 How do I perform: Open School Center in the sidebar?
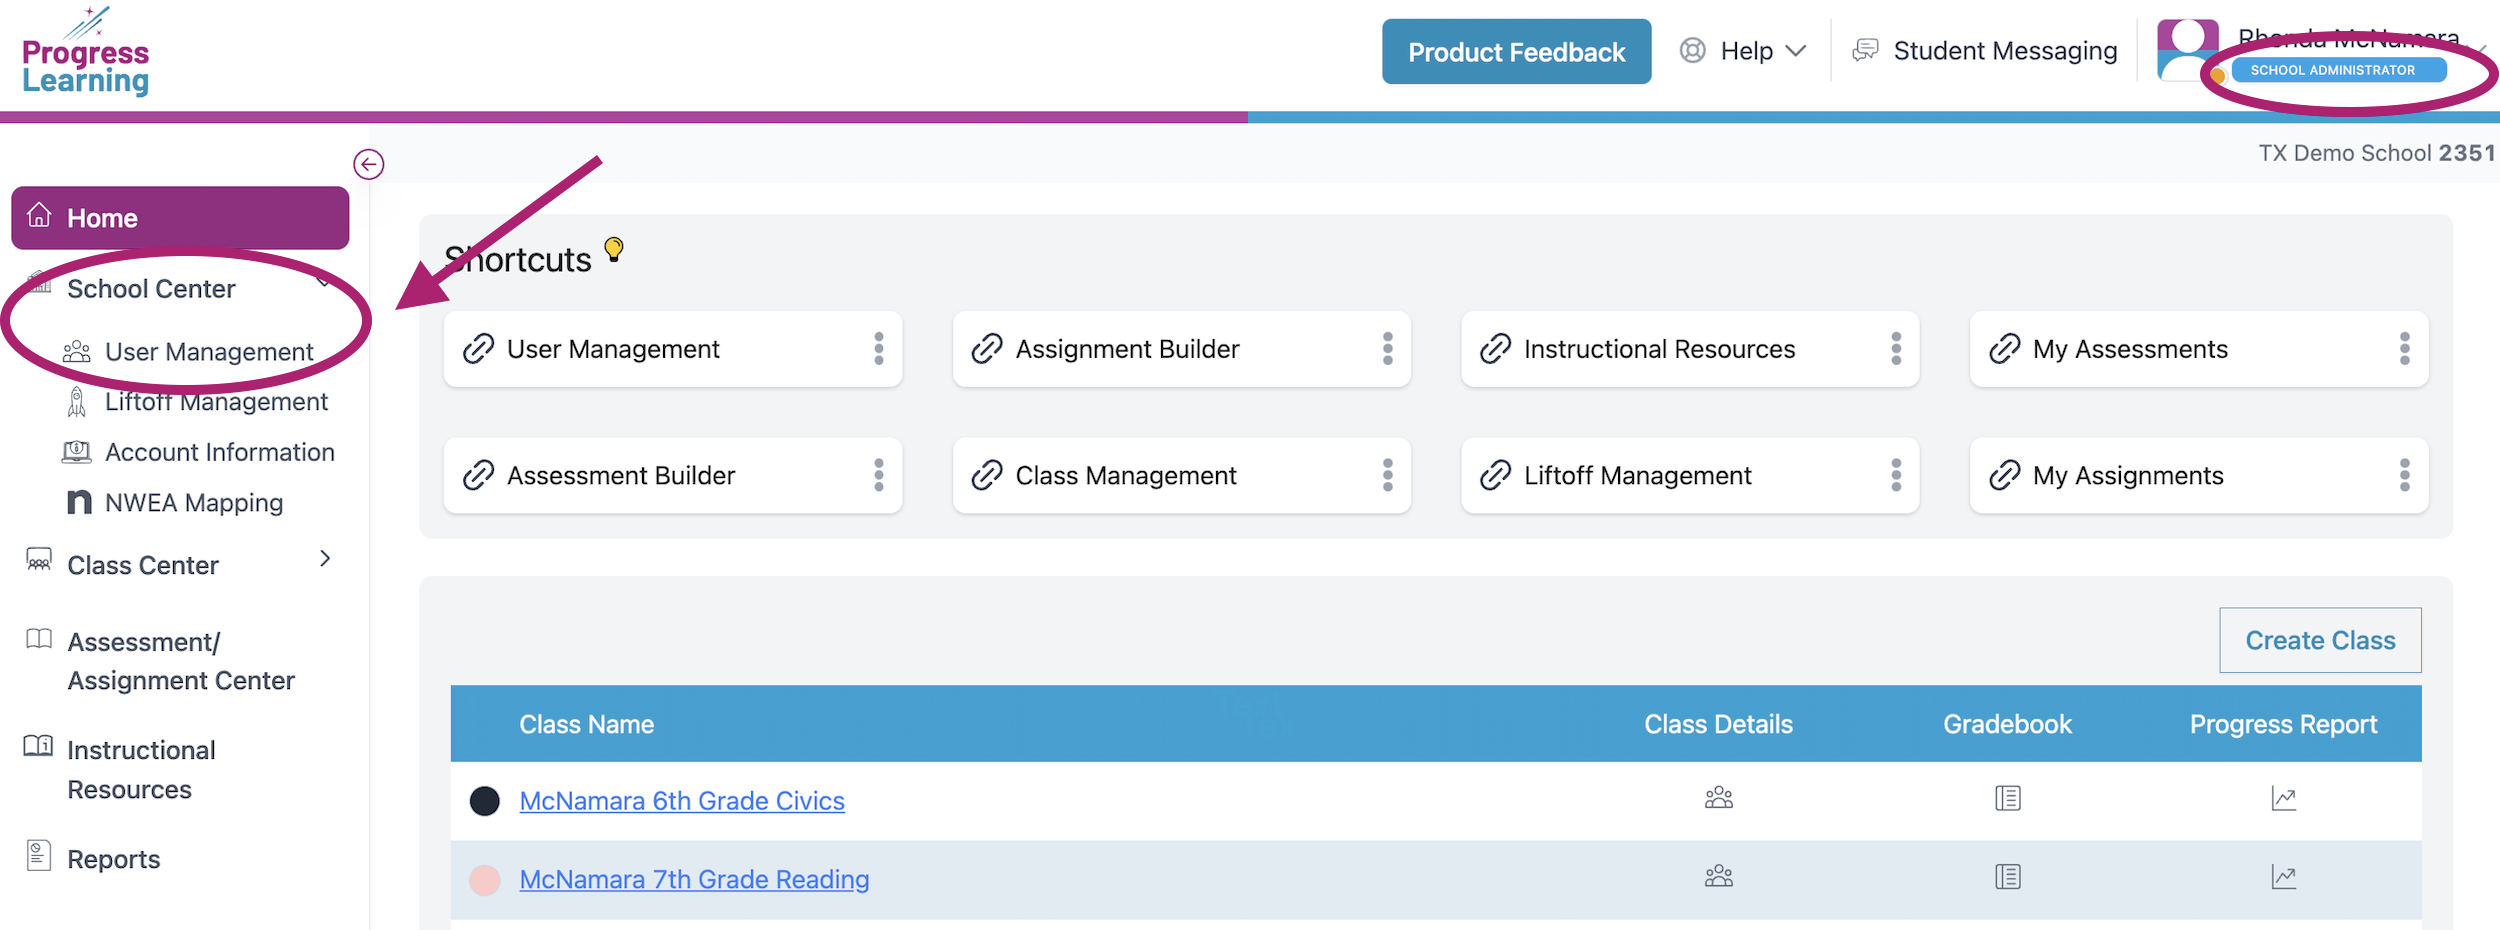(x=151, y=289)
